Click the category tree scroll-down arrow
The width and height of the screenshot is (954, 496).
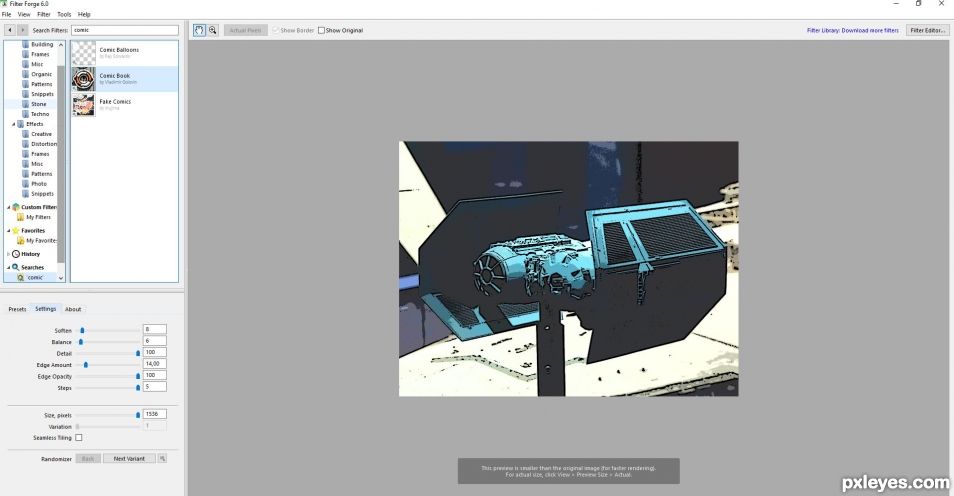(x=61, y=278)
